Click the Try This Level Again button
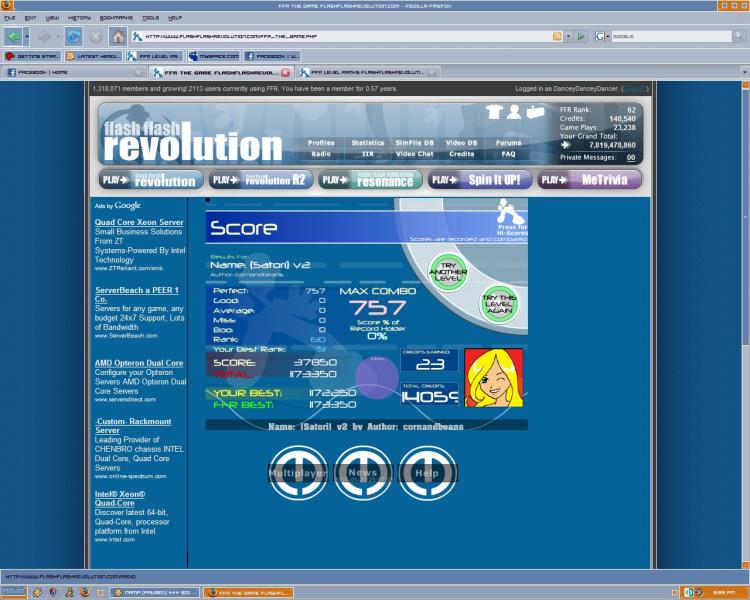Image resolution: width=750 pixels, height=600 pixels. pos(499,304)
